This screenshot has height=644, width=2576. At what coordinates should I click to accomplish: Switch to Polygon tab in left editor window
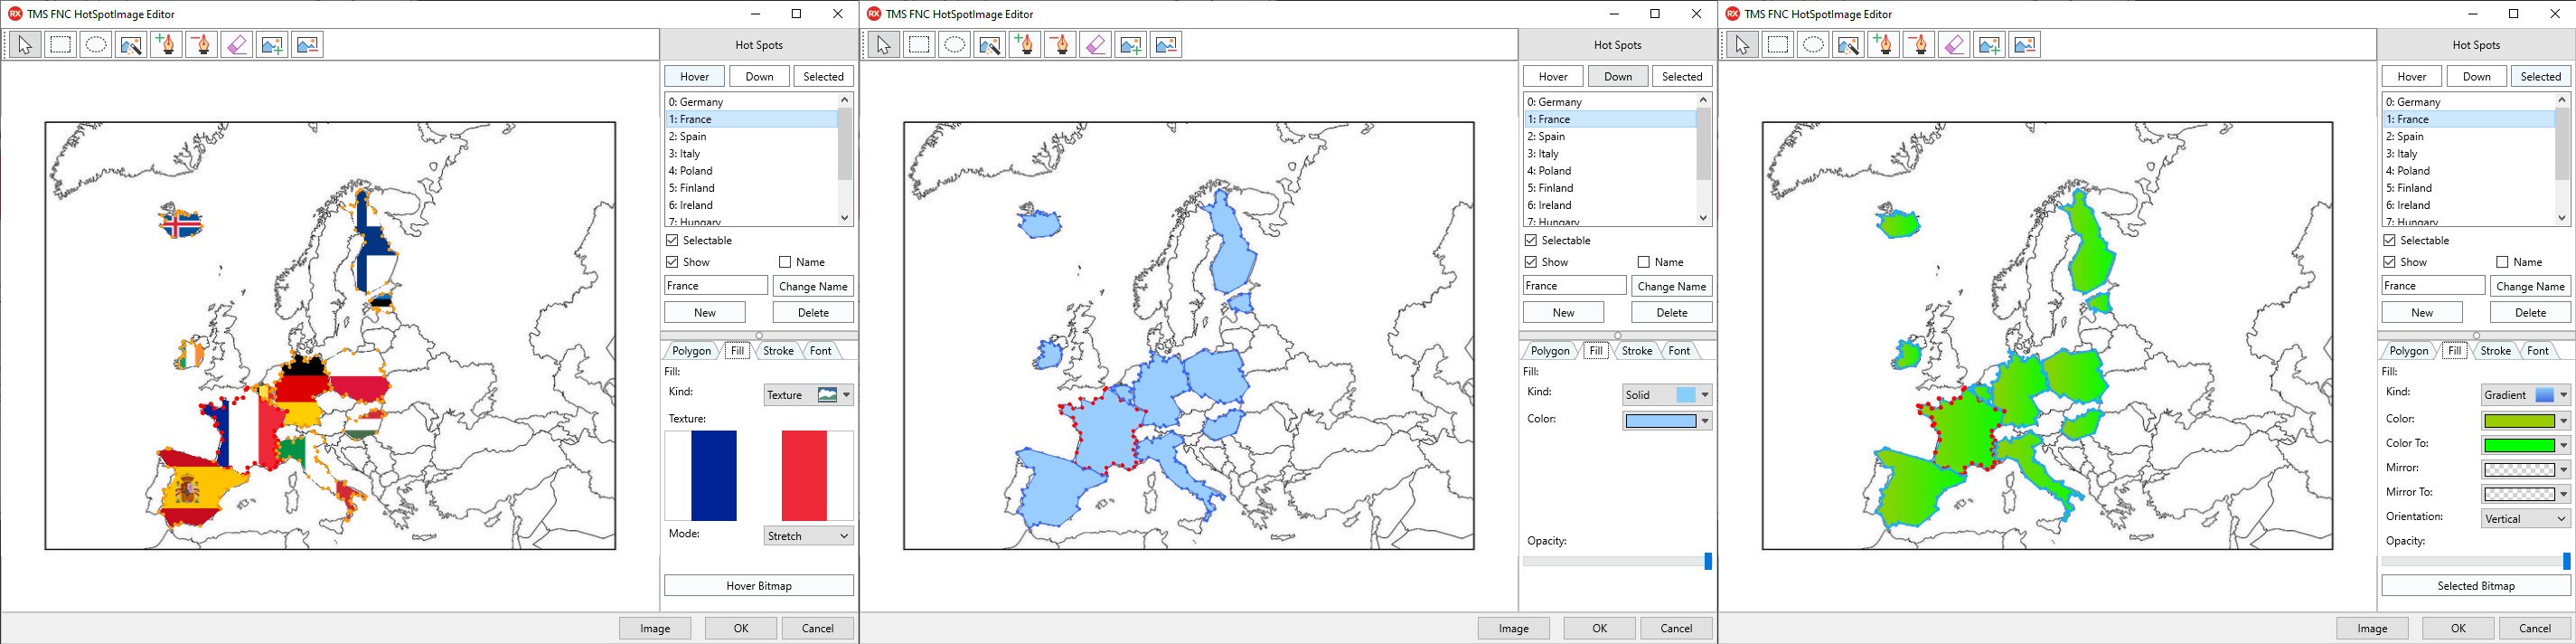pos(691,351)
